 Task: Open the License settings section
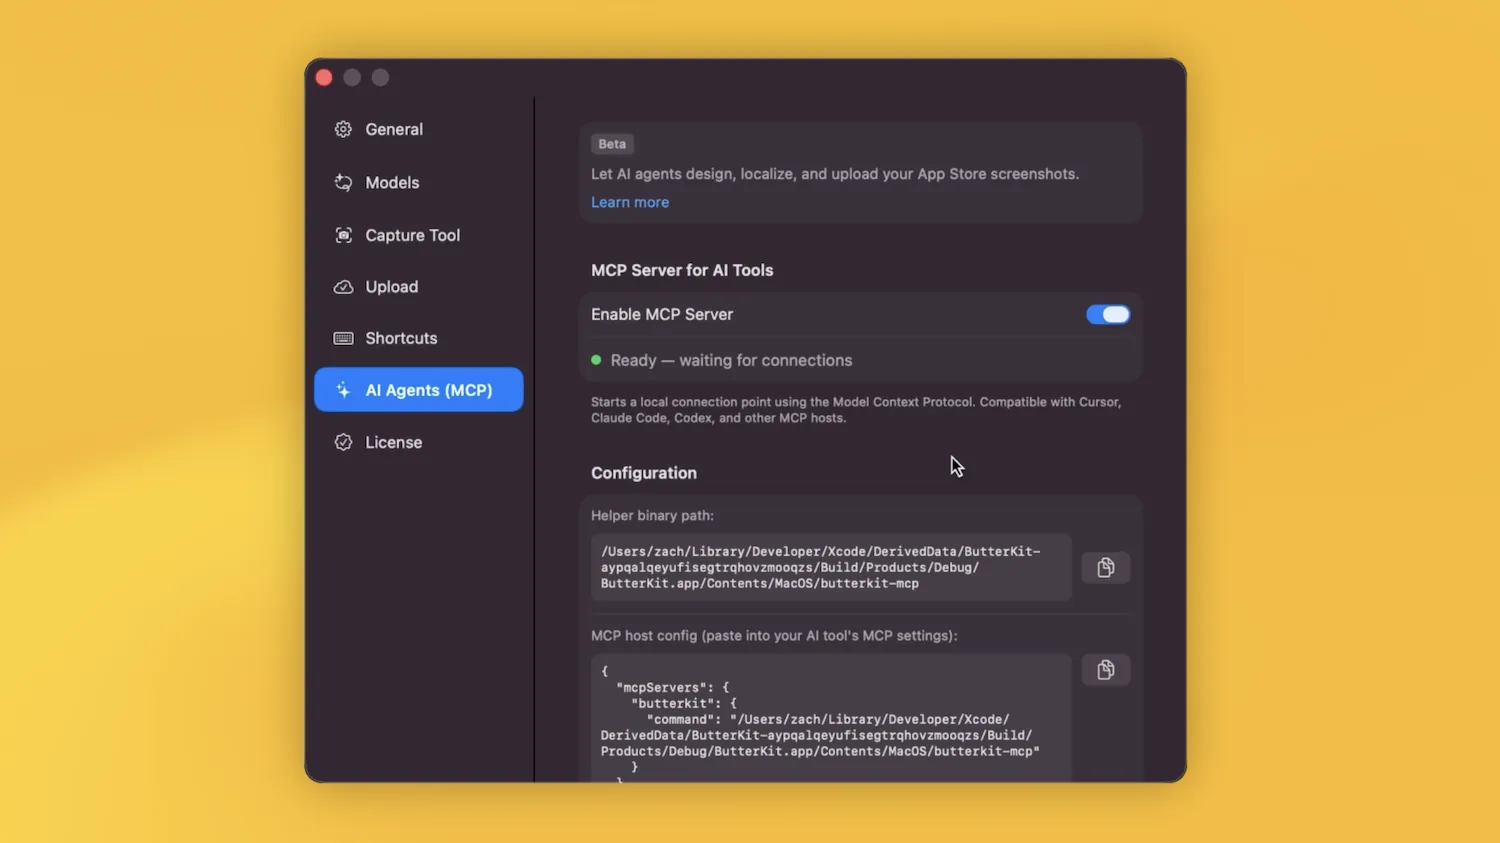[393, 442]
